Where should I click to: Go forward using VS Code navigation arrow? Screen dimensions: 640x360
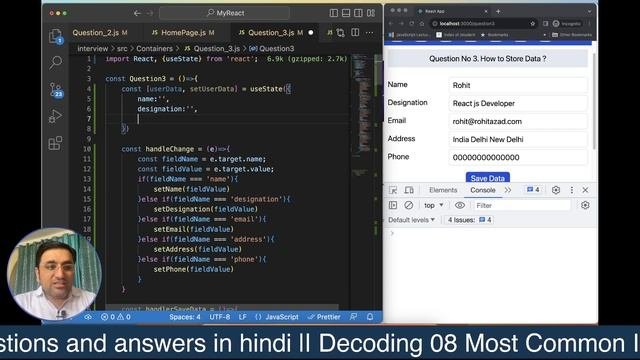point(150,13)
